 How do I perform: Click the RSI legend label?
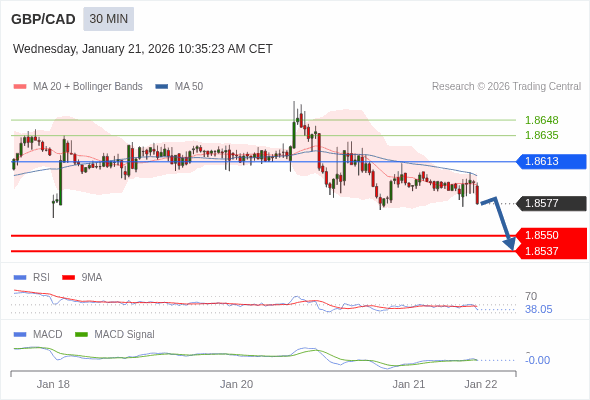pos(41,278)
